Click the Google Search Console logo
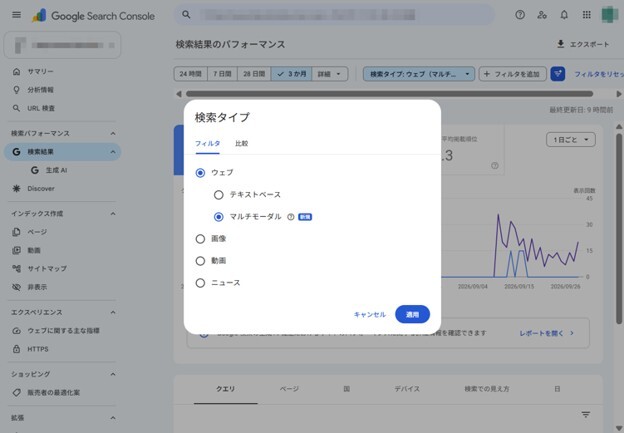The image size is (624, 433). tap(93, 16)
